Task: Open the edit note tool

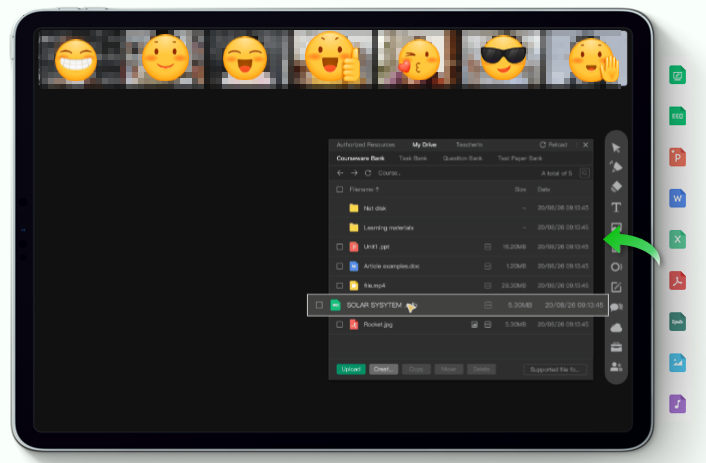Action: coord(616,287)
